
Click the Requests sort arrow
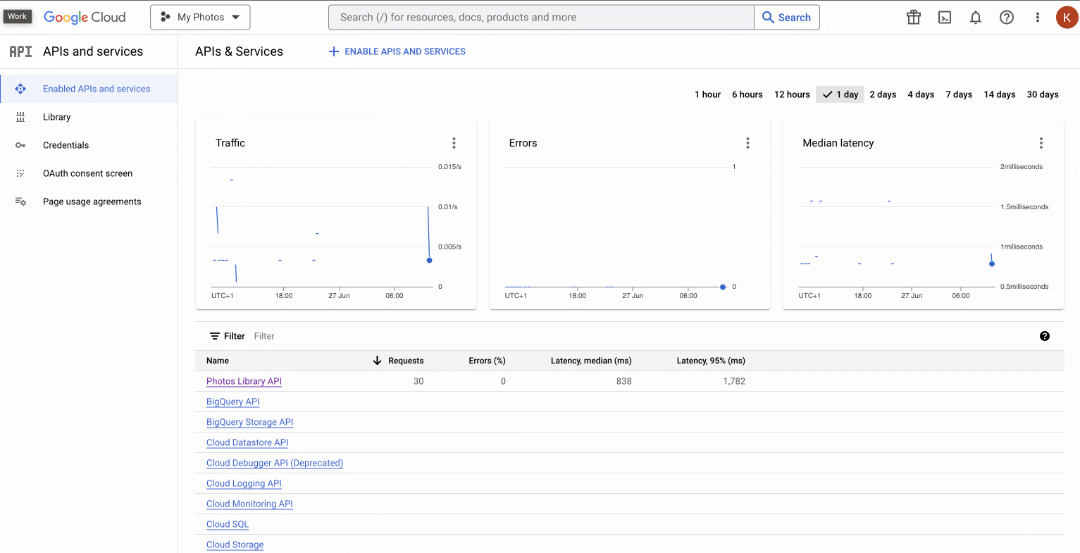tap(377, 360)
